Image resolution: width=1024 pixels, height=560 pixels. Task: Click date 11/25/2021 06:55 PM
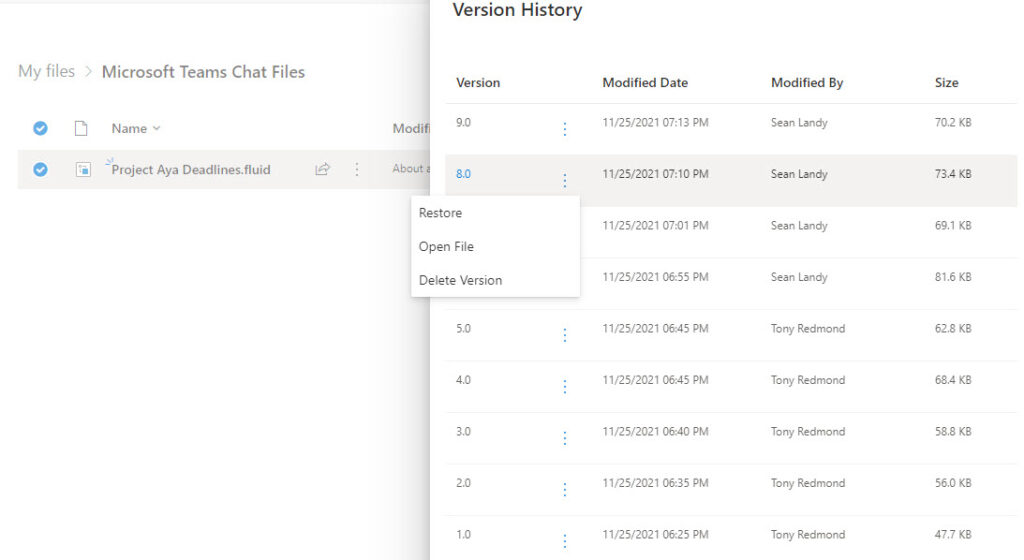(655, 277)
